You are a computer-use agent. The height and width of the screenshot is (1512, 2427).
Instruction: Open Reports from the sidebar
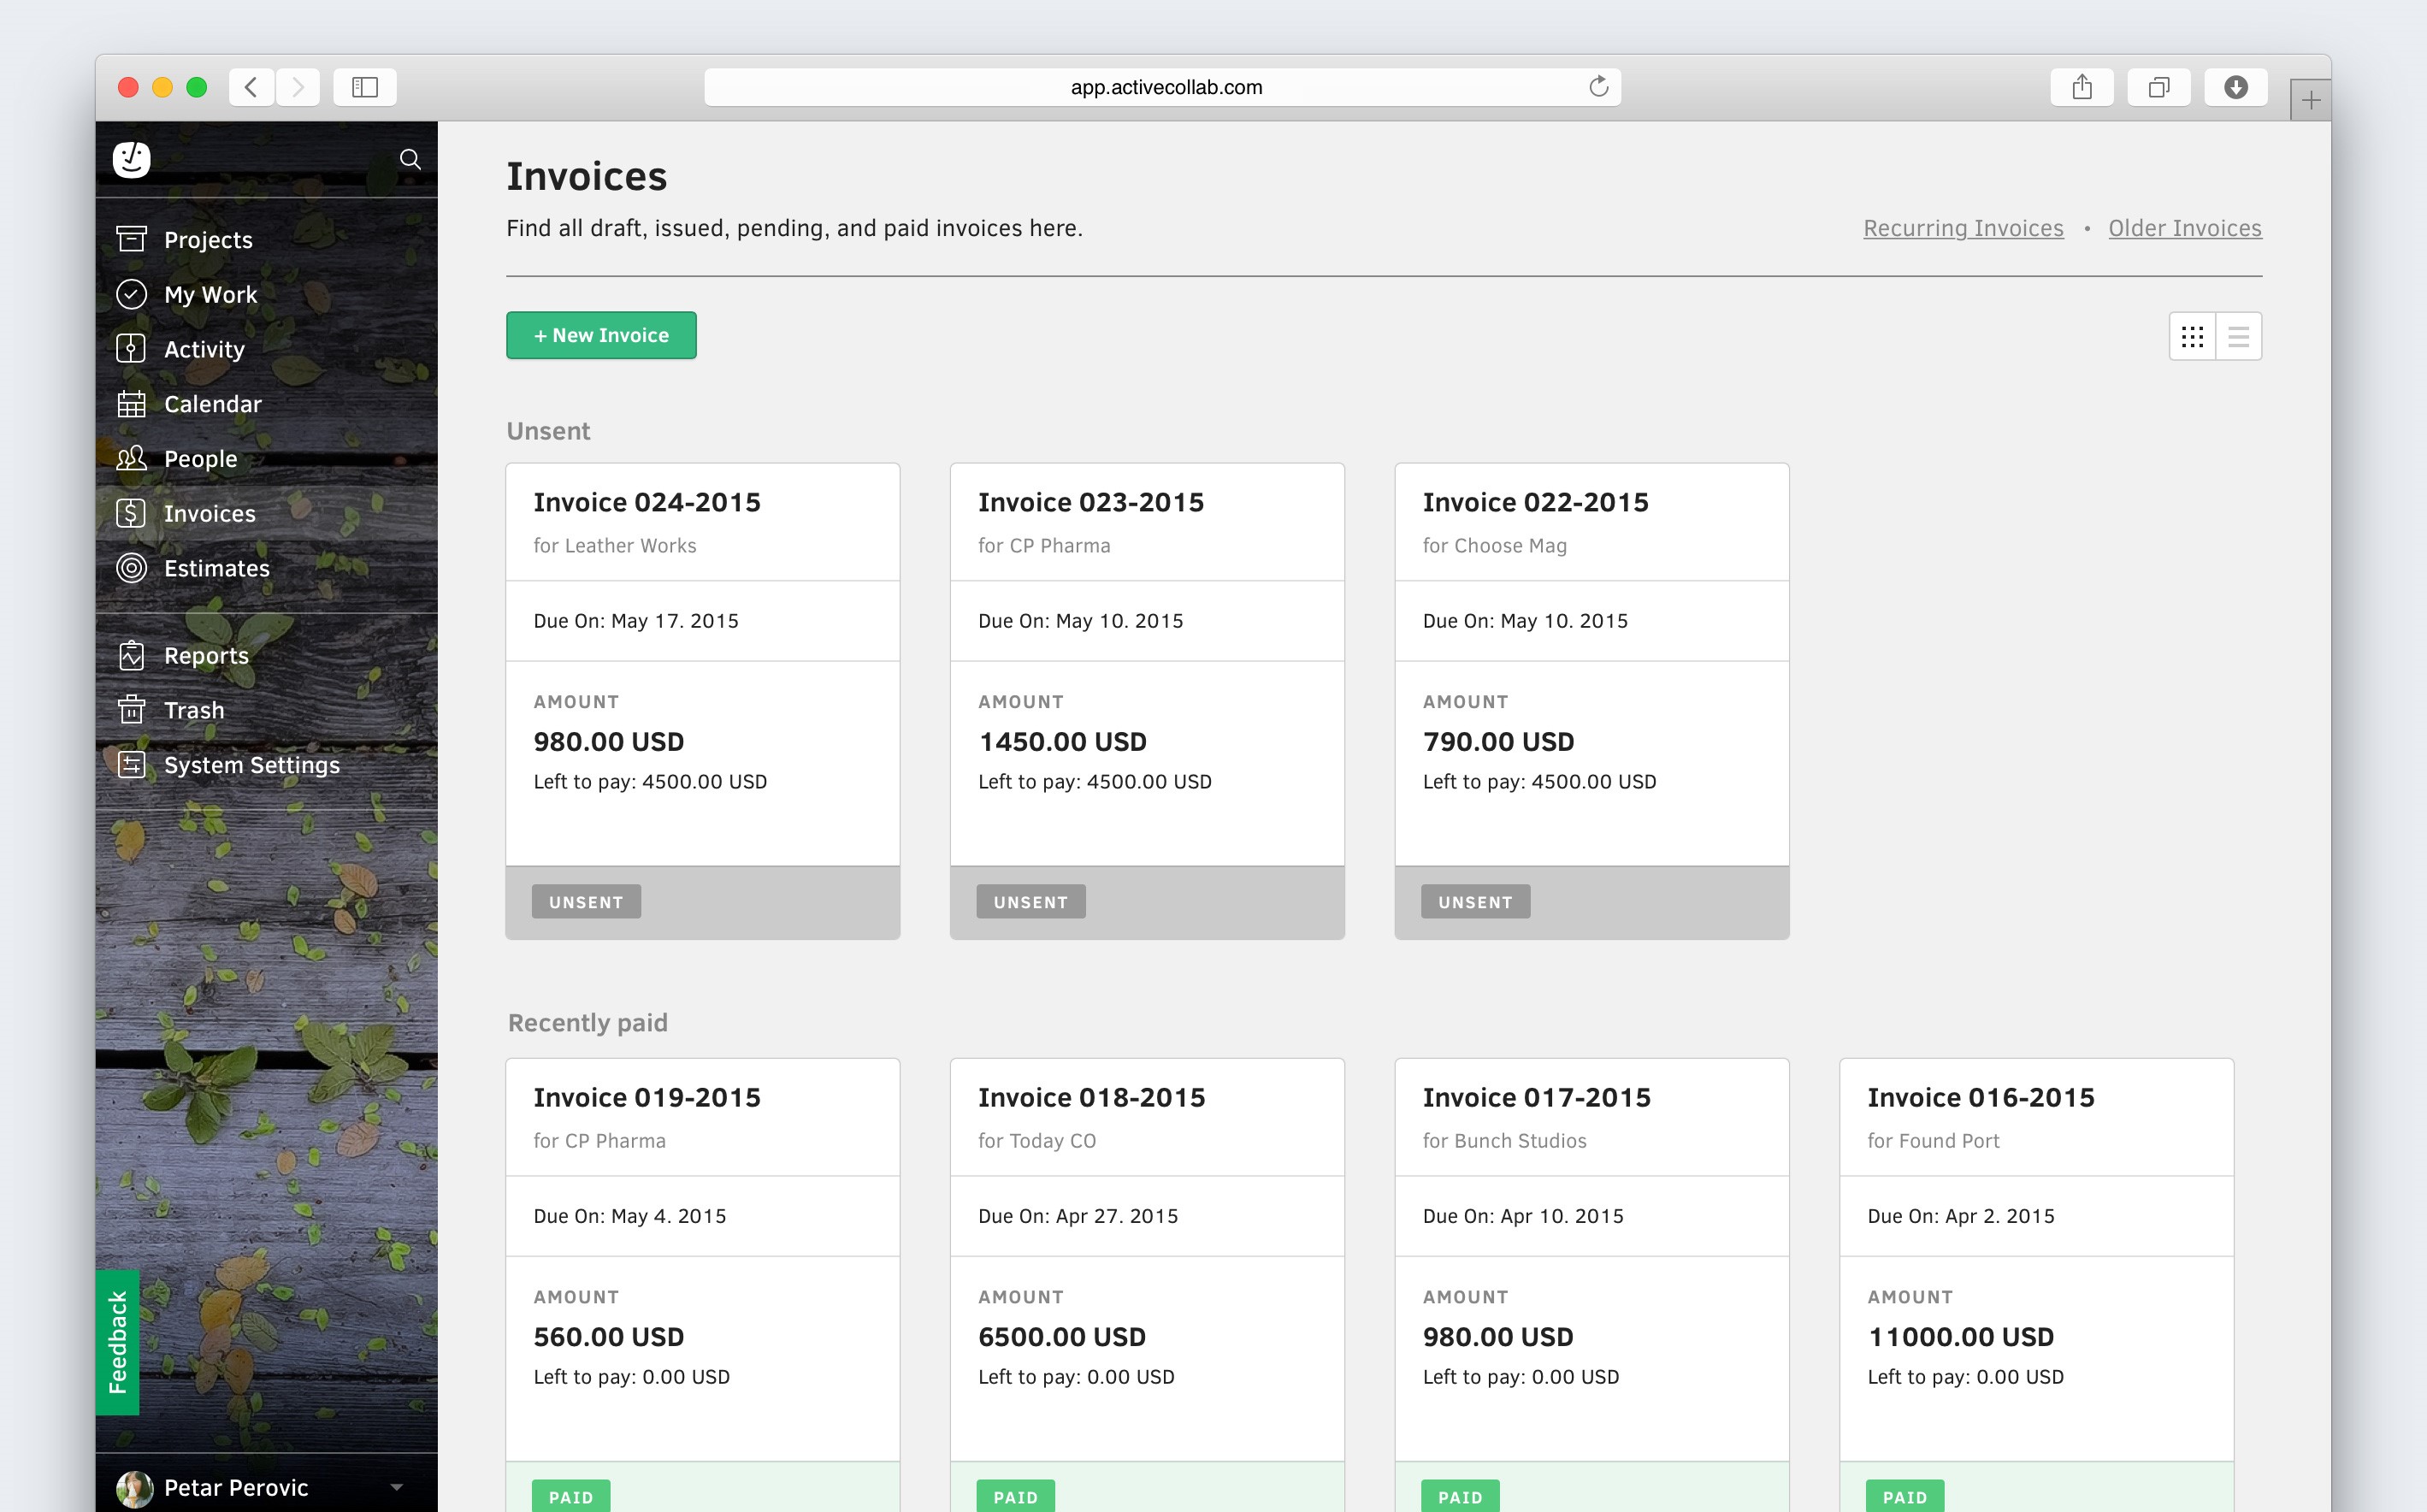(206, 655)
